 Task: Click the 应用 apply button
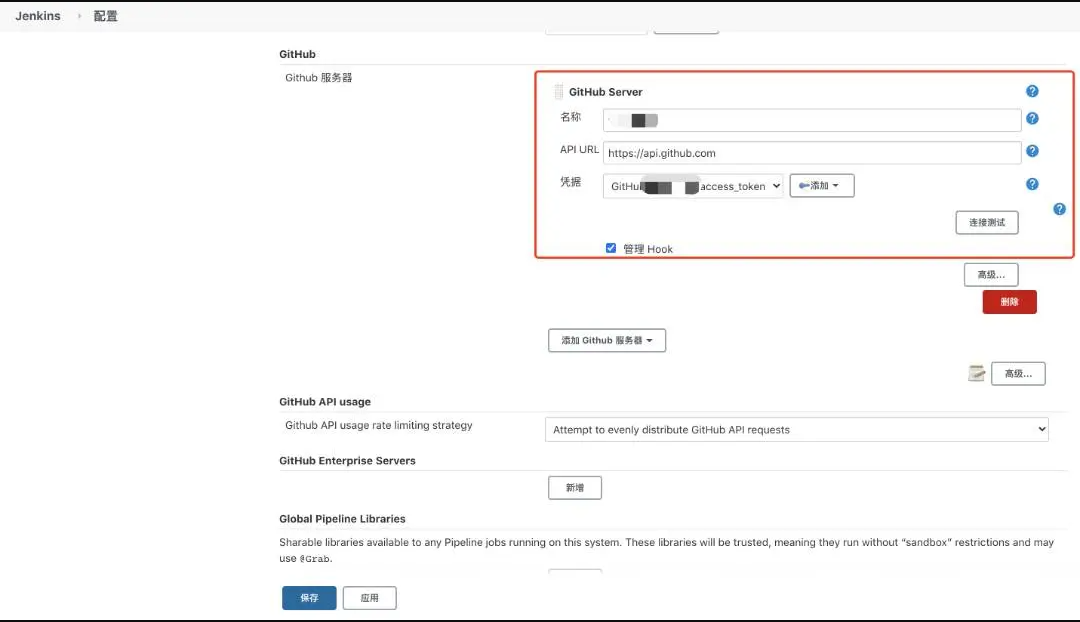pyautogui.click(x=369, y=598)
